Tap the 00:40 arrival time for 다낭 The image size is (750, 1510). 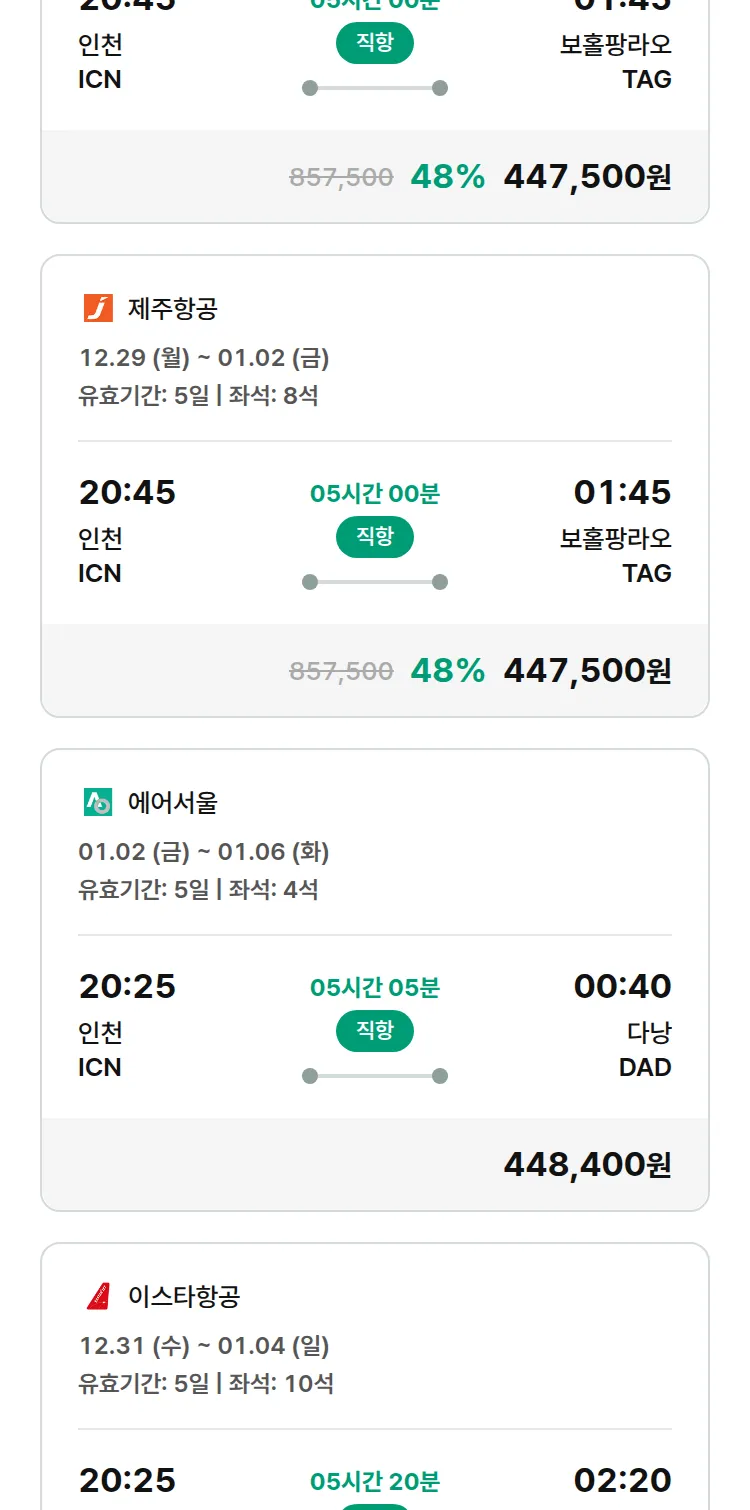click(622, 987)
